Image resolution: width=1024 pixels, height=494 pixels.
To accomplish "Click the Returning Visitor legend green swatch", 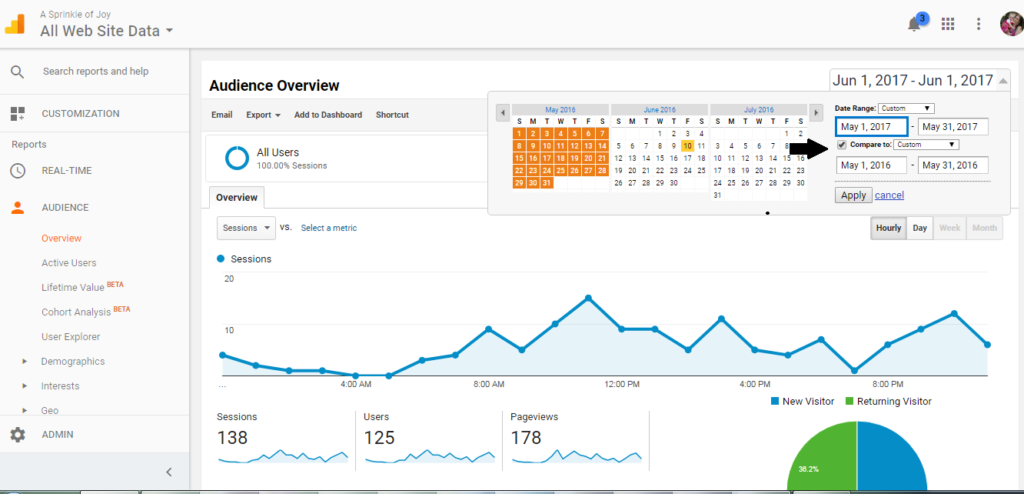I will click(x=850, y=401).
